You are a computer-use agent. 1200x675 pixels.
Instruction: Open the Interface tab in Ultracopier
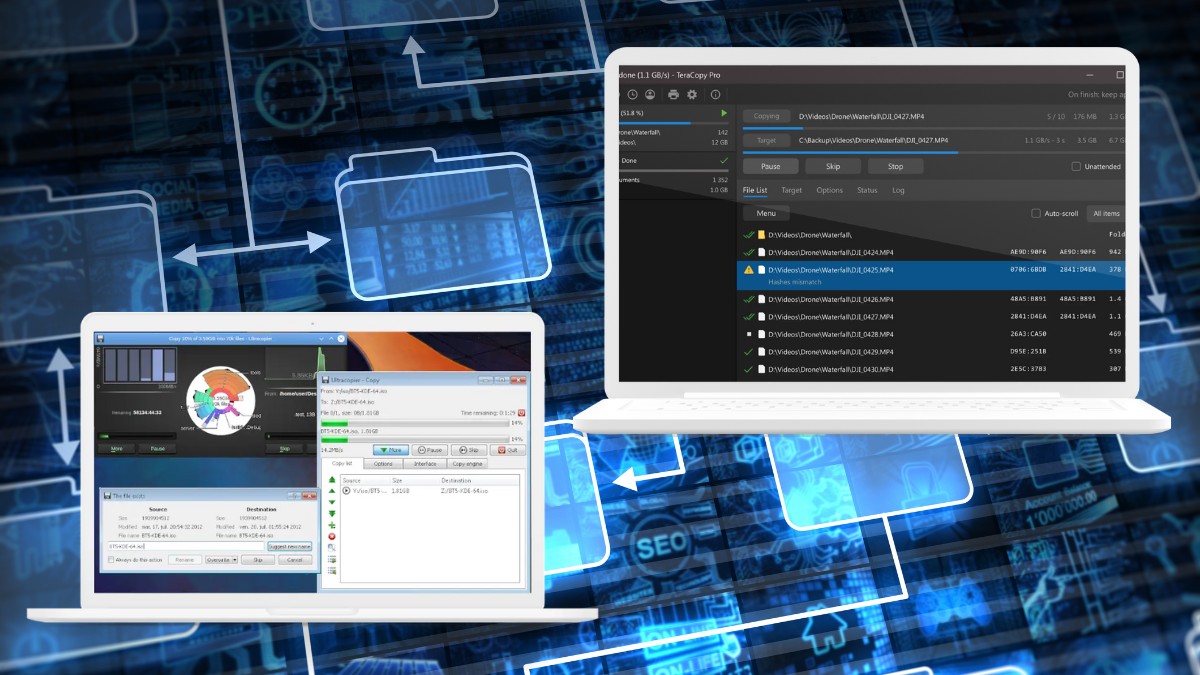(425, 463)
